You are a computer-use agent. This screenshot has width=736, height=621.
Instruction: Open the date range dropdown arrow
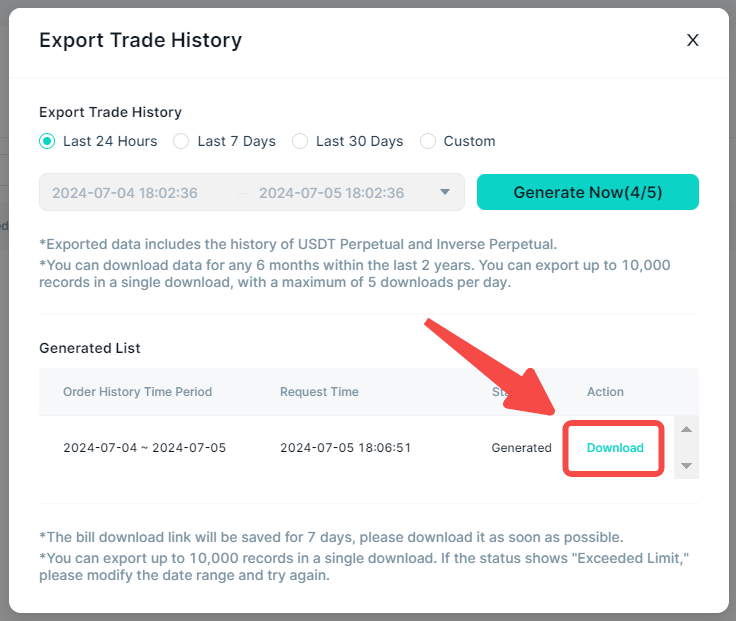click(x=445, y=192)
